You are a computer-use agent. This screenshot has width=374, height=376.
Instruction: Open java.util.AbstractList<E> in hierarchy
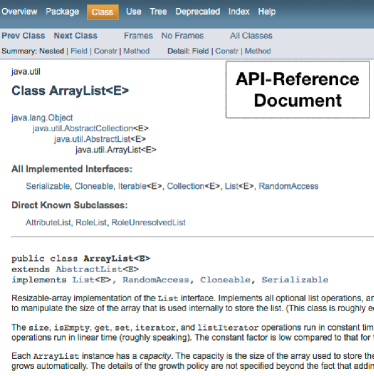pos(100,139)
